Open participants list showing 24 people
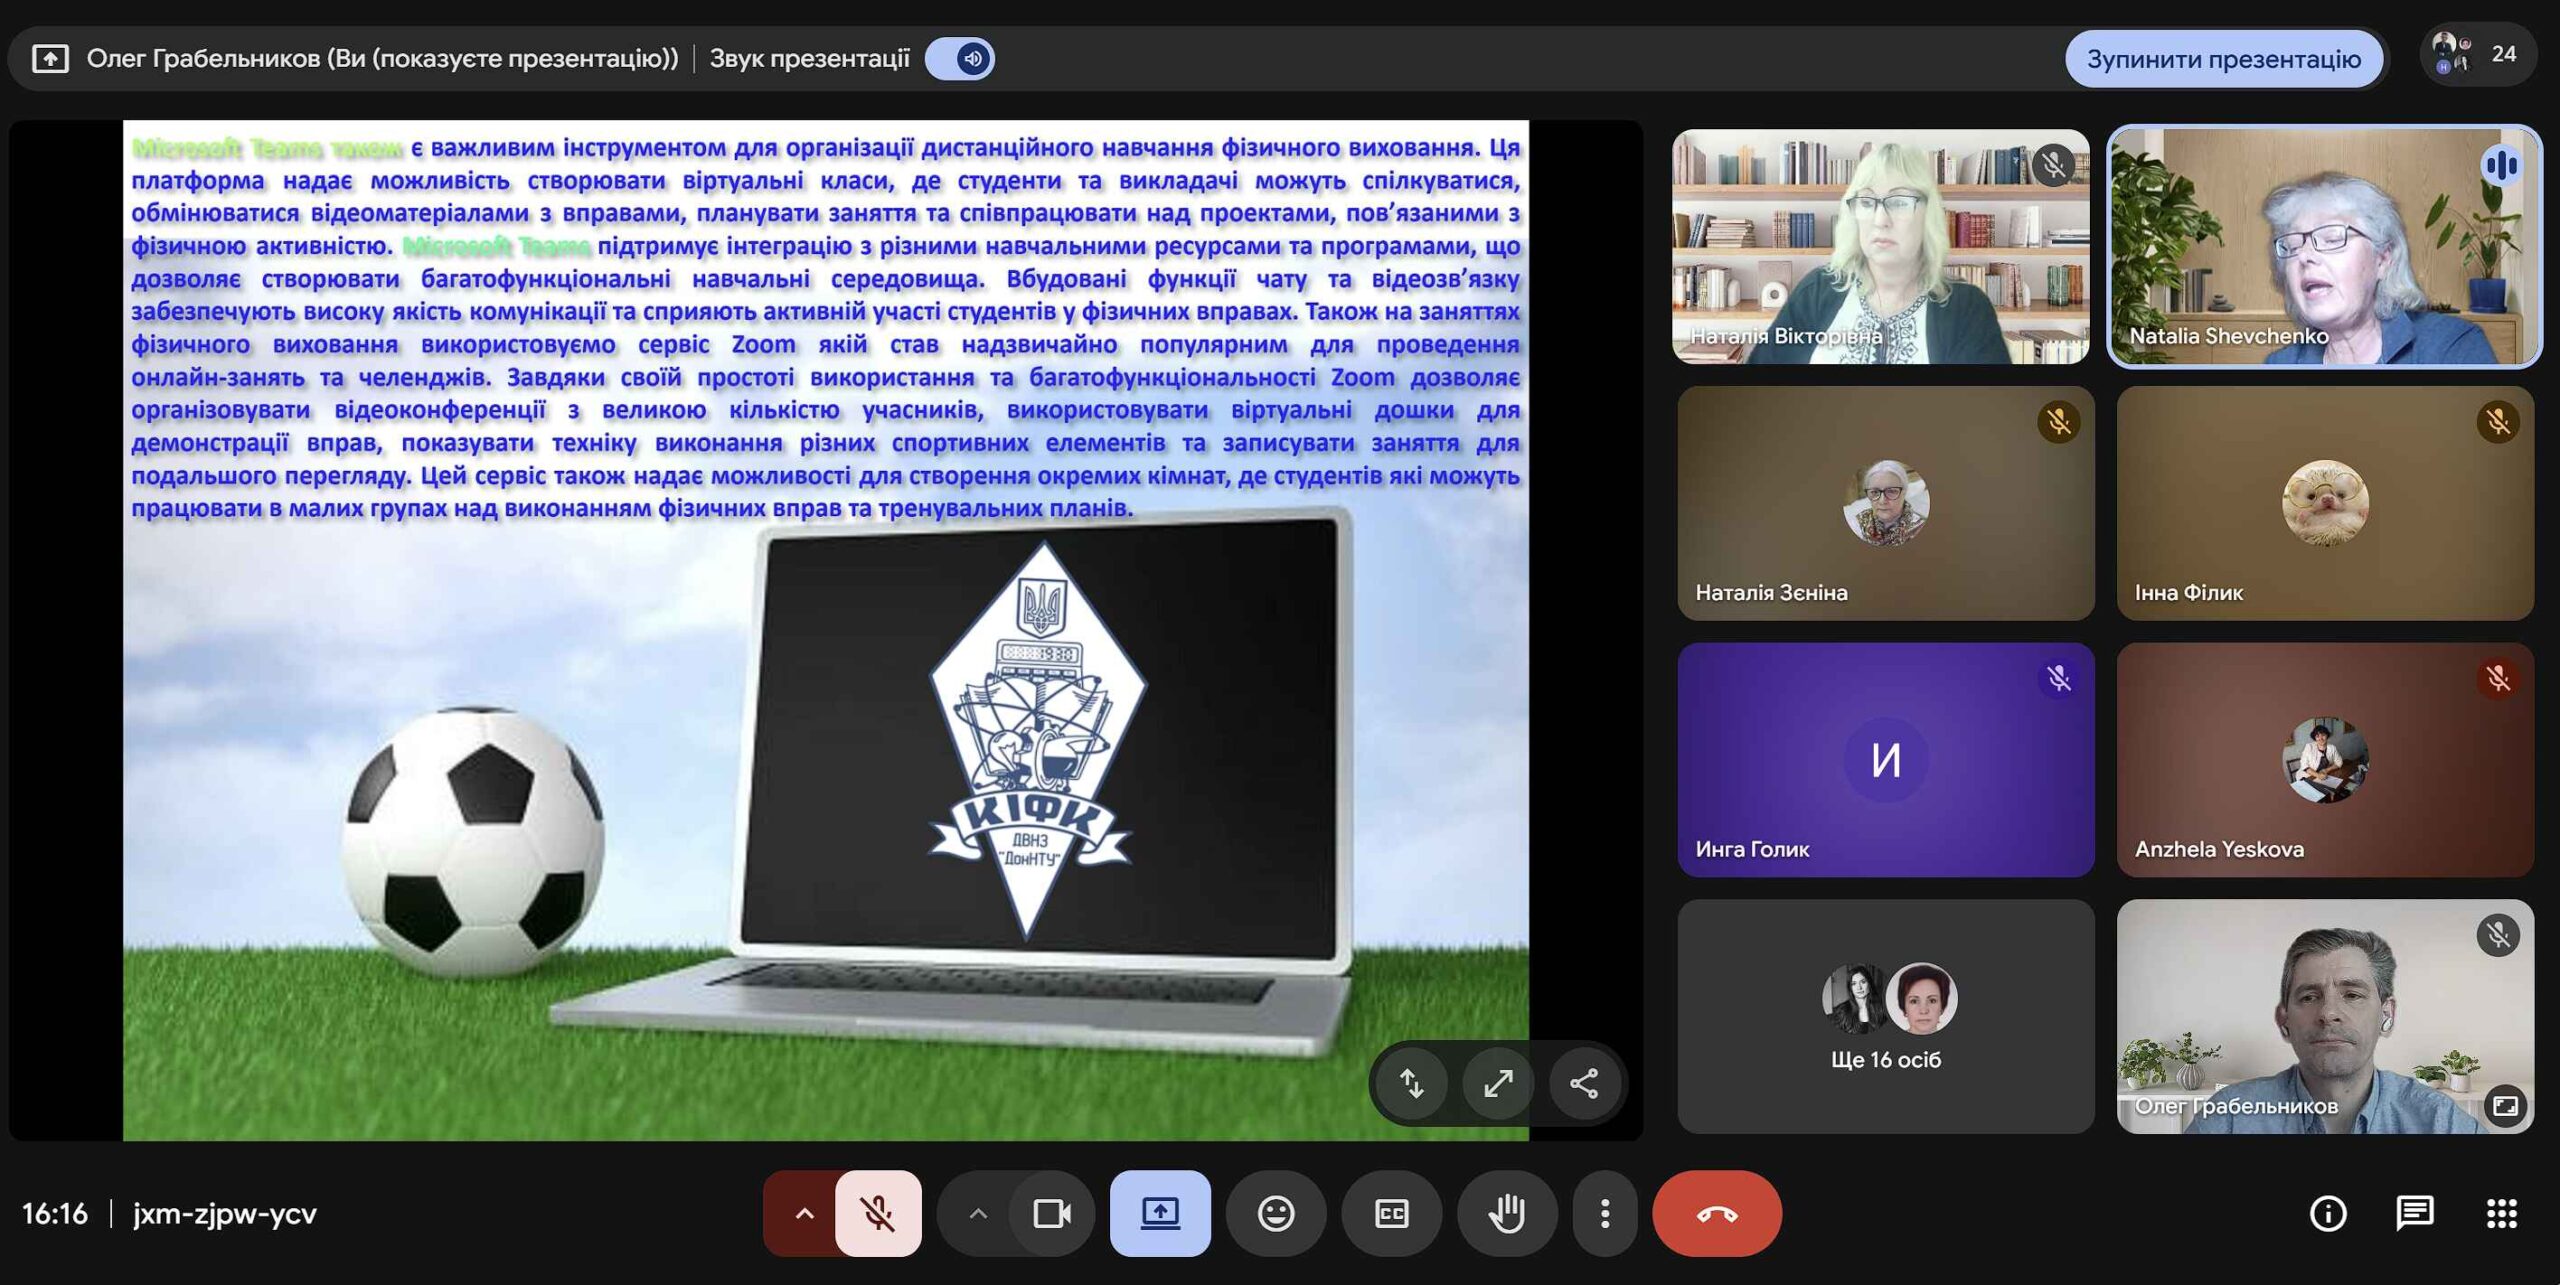 point(2477,55)
